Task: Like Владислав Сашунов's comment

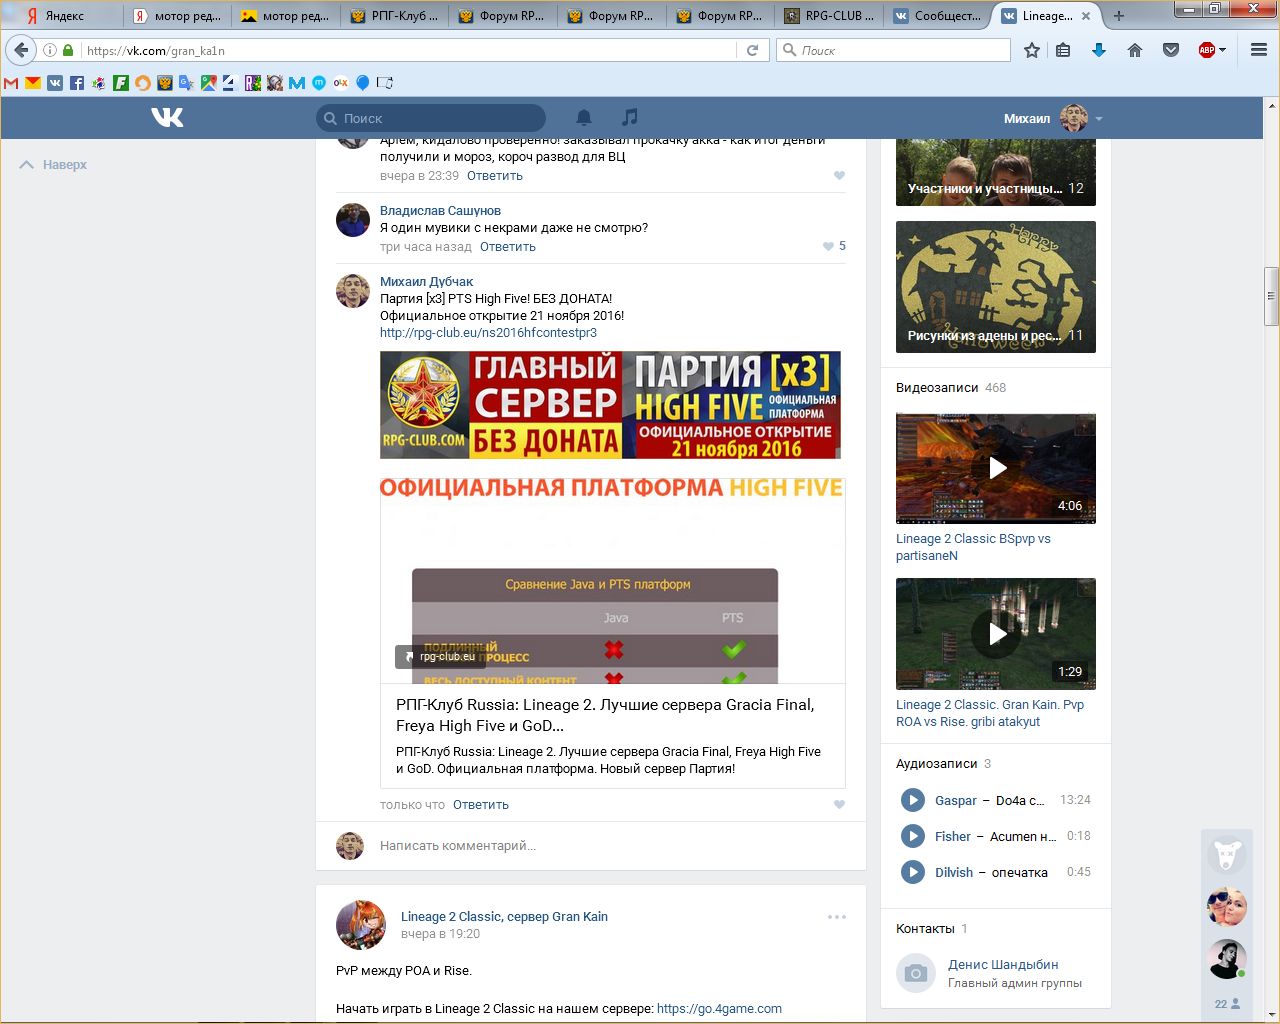Action: coord(828,246)
